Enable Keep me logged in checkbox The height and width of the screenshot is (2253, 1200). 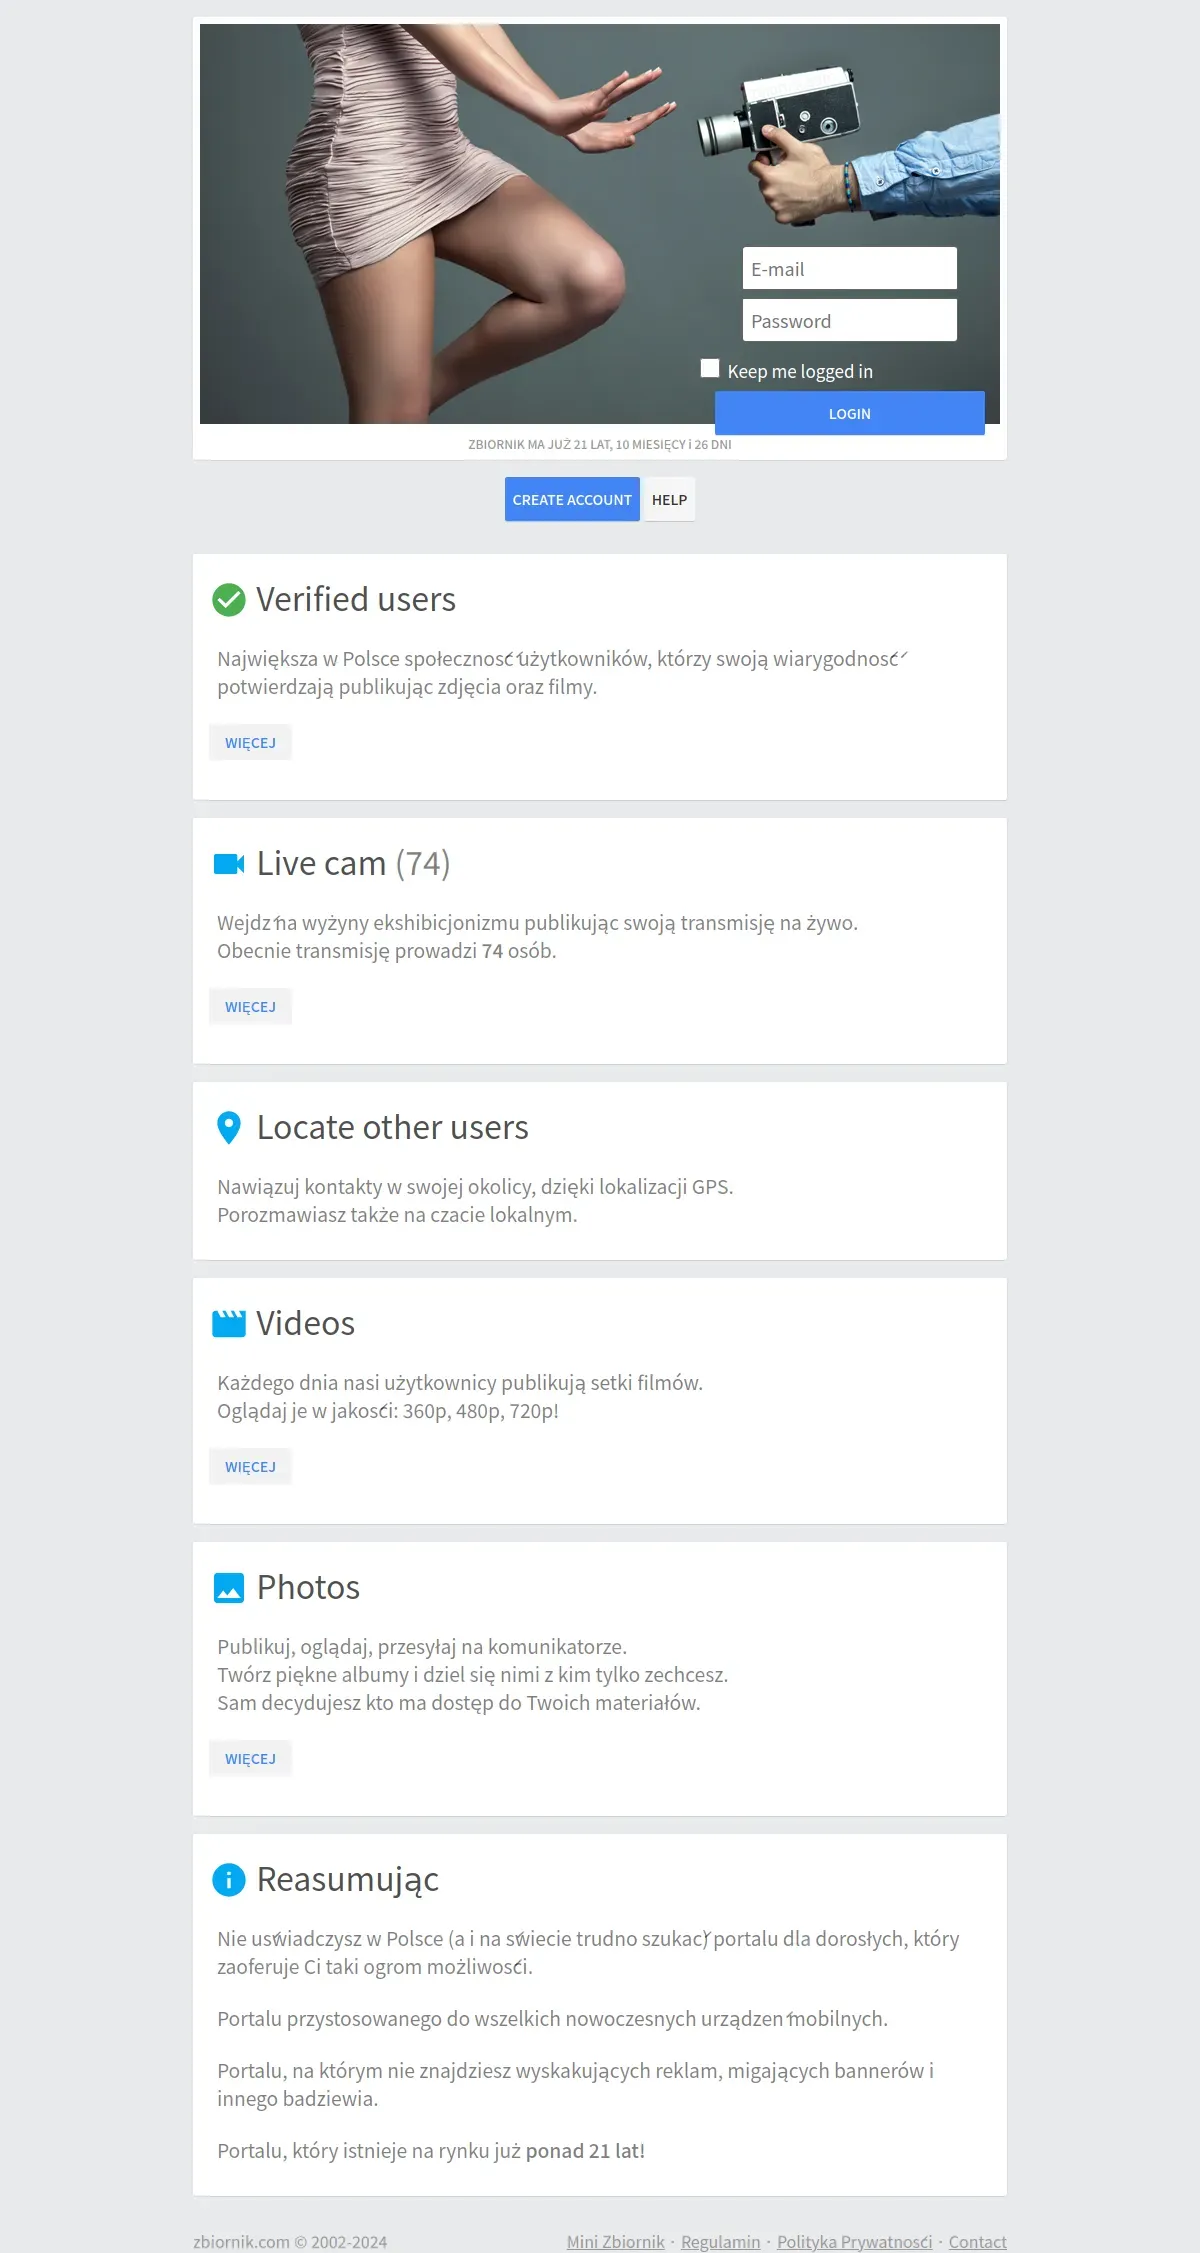710,369
